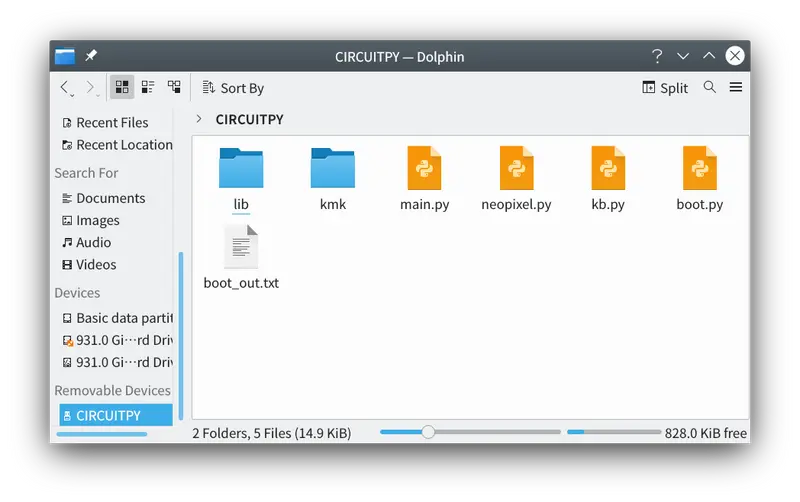This screenshot has width=800, height=502.
Task: Click the sidebar vertical scrollbar
Action: coord(181,338)
